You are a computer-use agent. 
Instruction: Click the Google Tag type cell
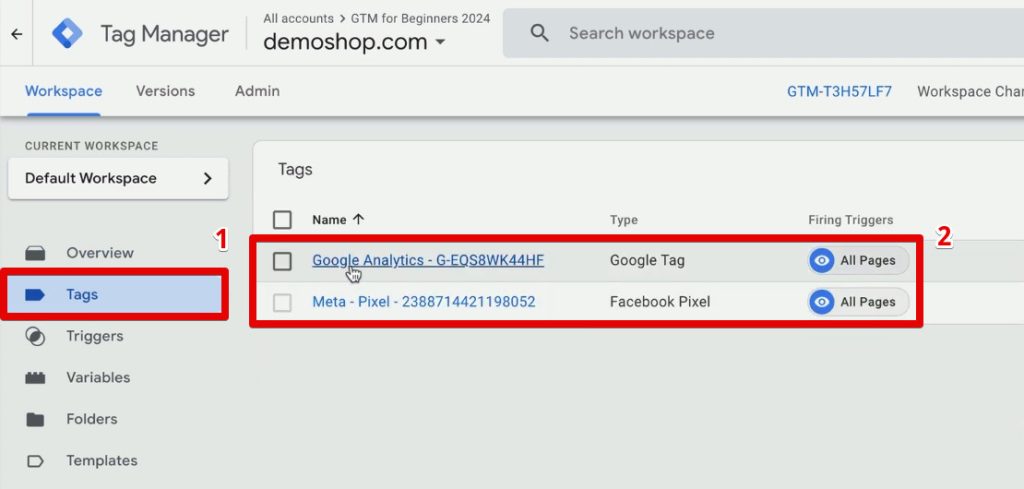coord(647,260)
